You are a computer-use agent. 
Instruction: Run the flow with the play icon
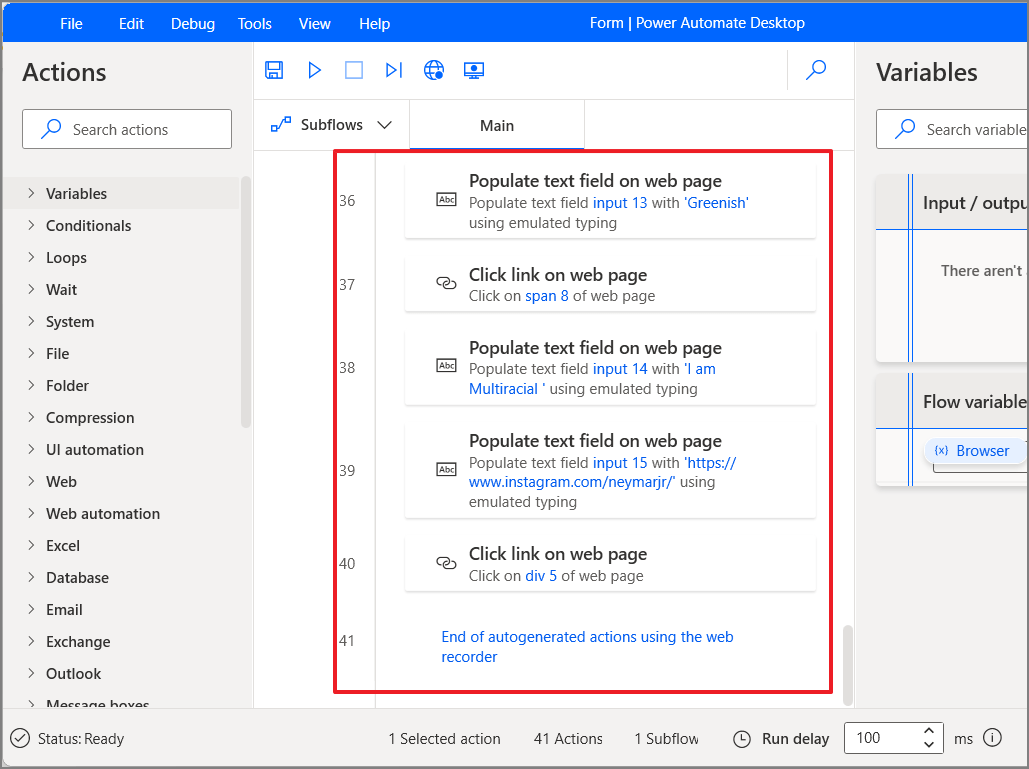coord(314,70)
